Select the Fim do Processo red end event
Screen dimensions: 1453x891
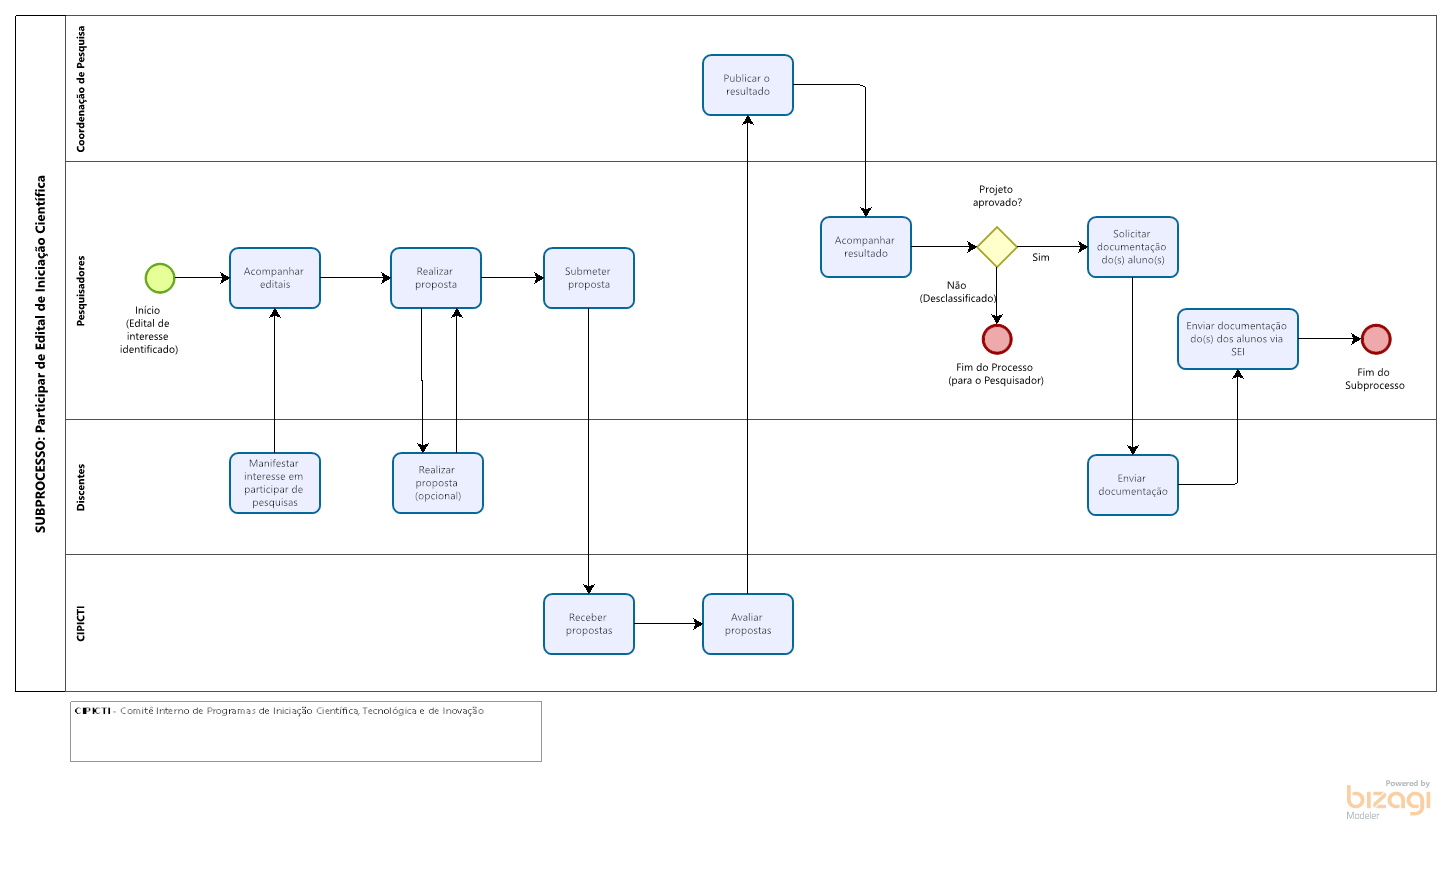(x=997, y=339)
